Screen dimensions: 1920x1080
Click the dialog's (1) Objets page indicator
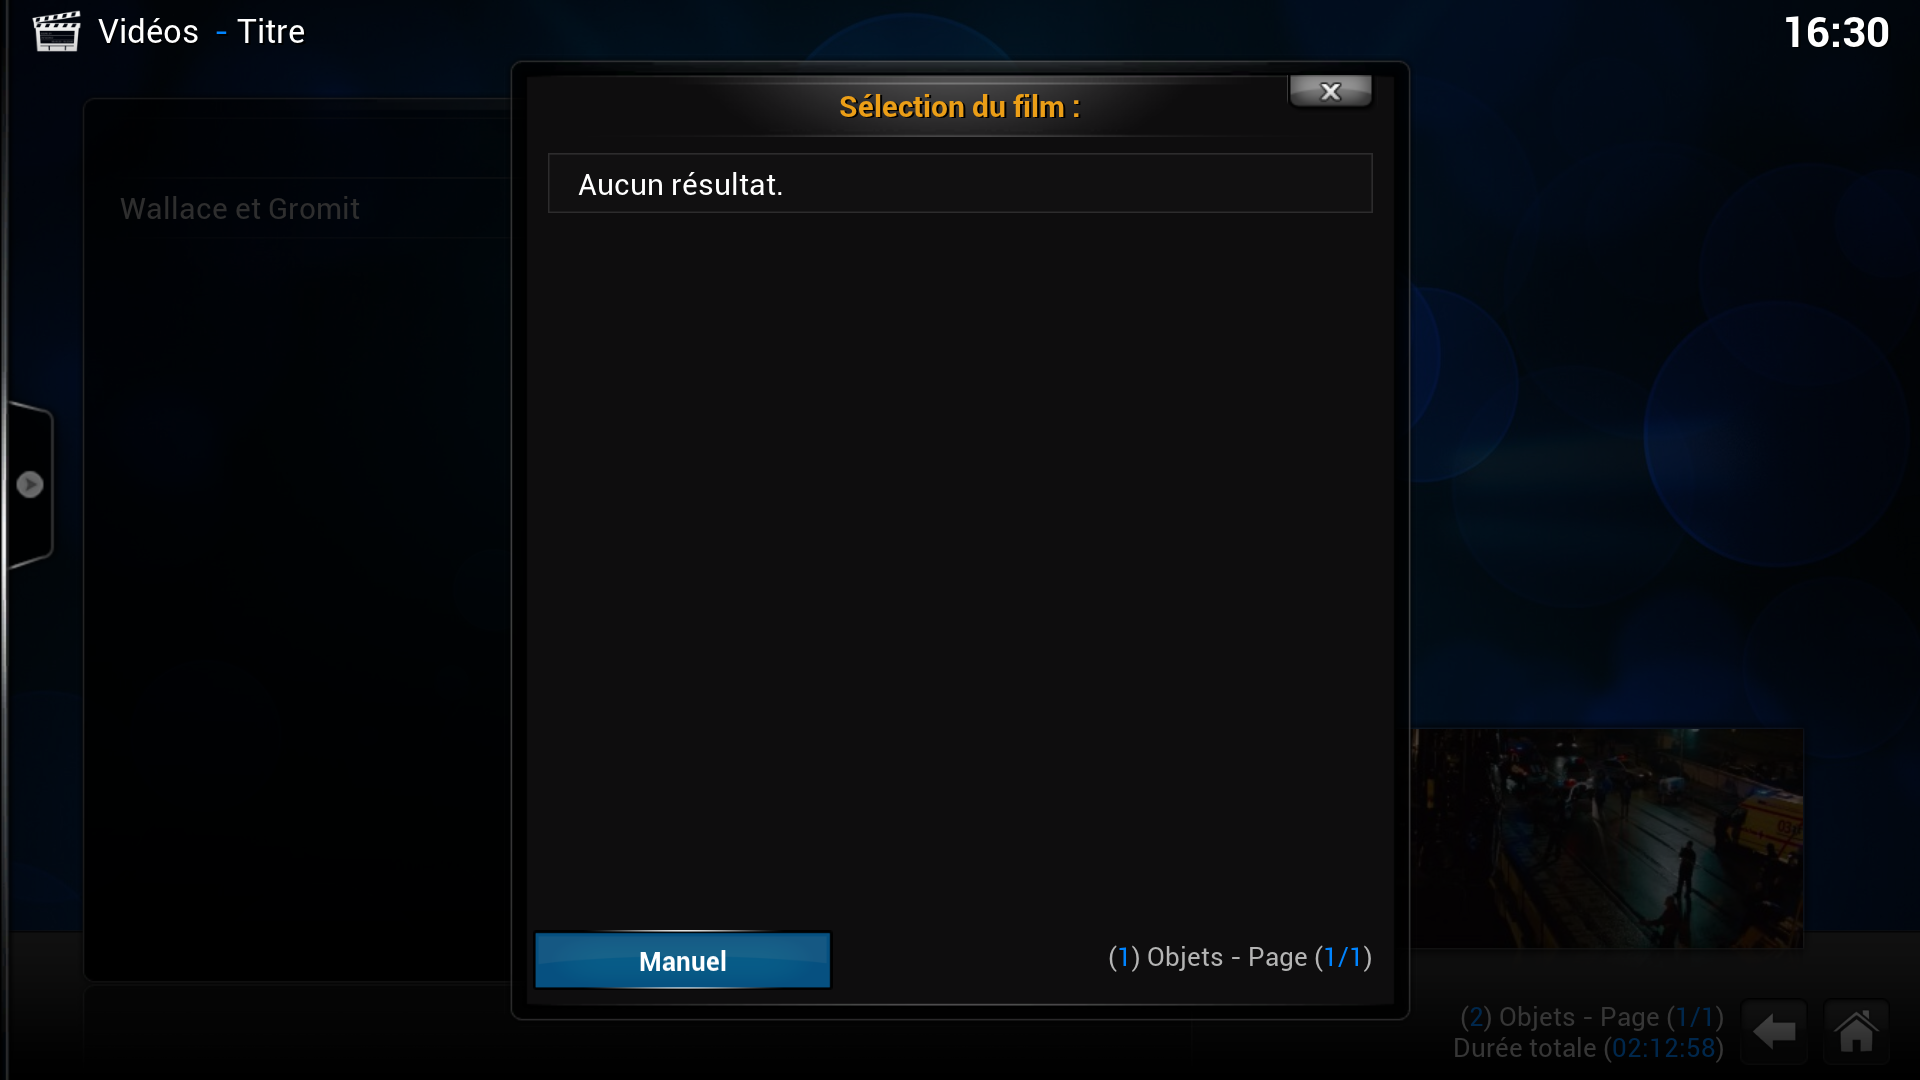coord(1240,957)
